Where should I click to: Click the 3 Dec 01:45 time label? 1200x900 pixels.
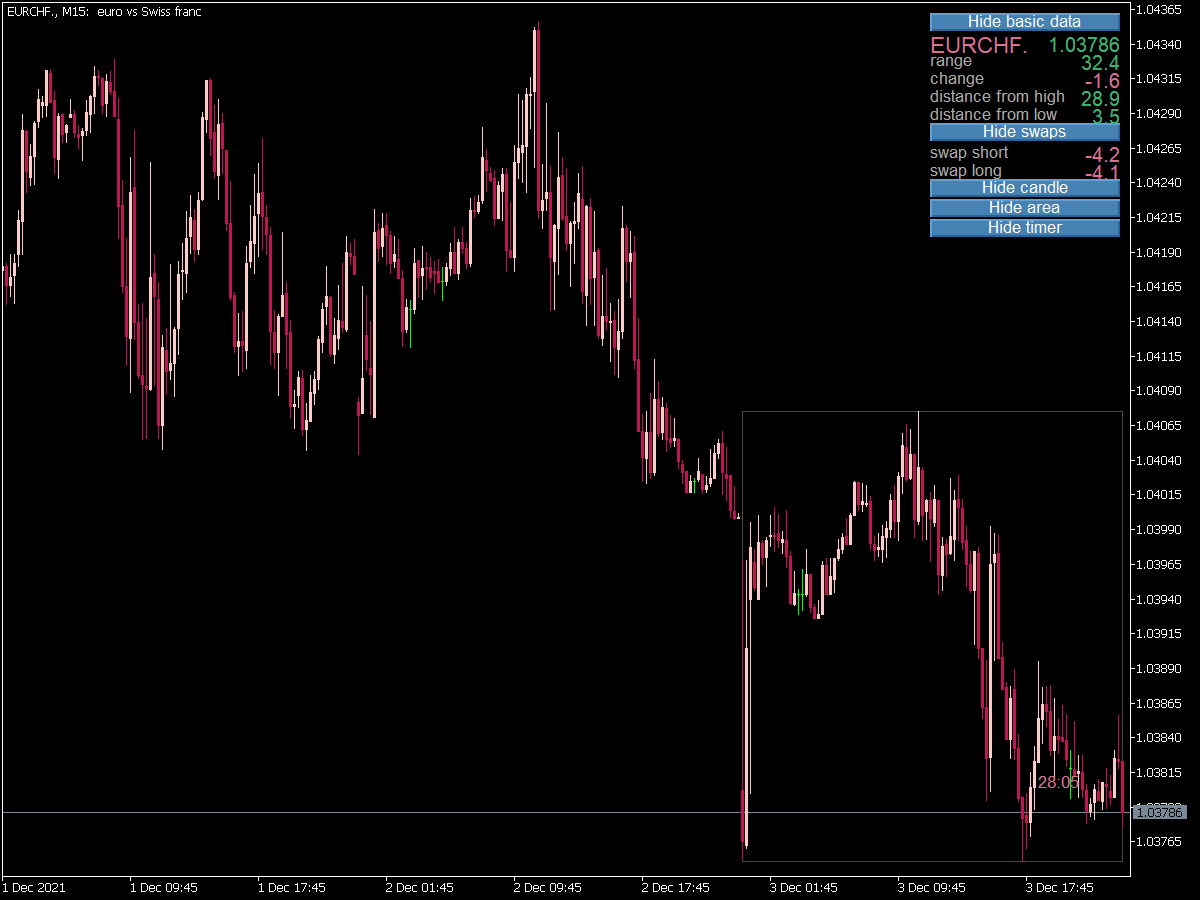(x=804, y=888)
